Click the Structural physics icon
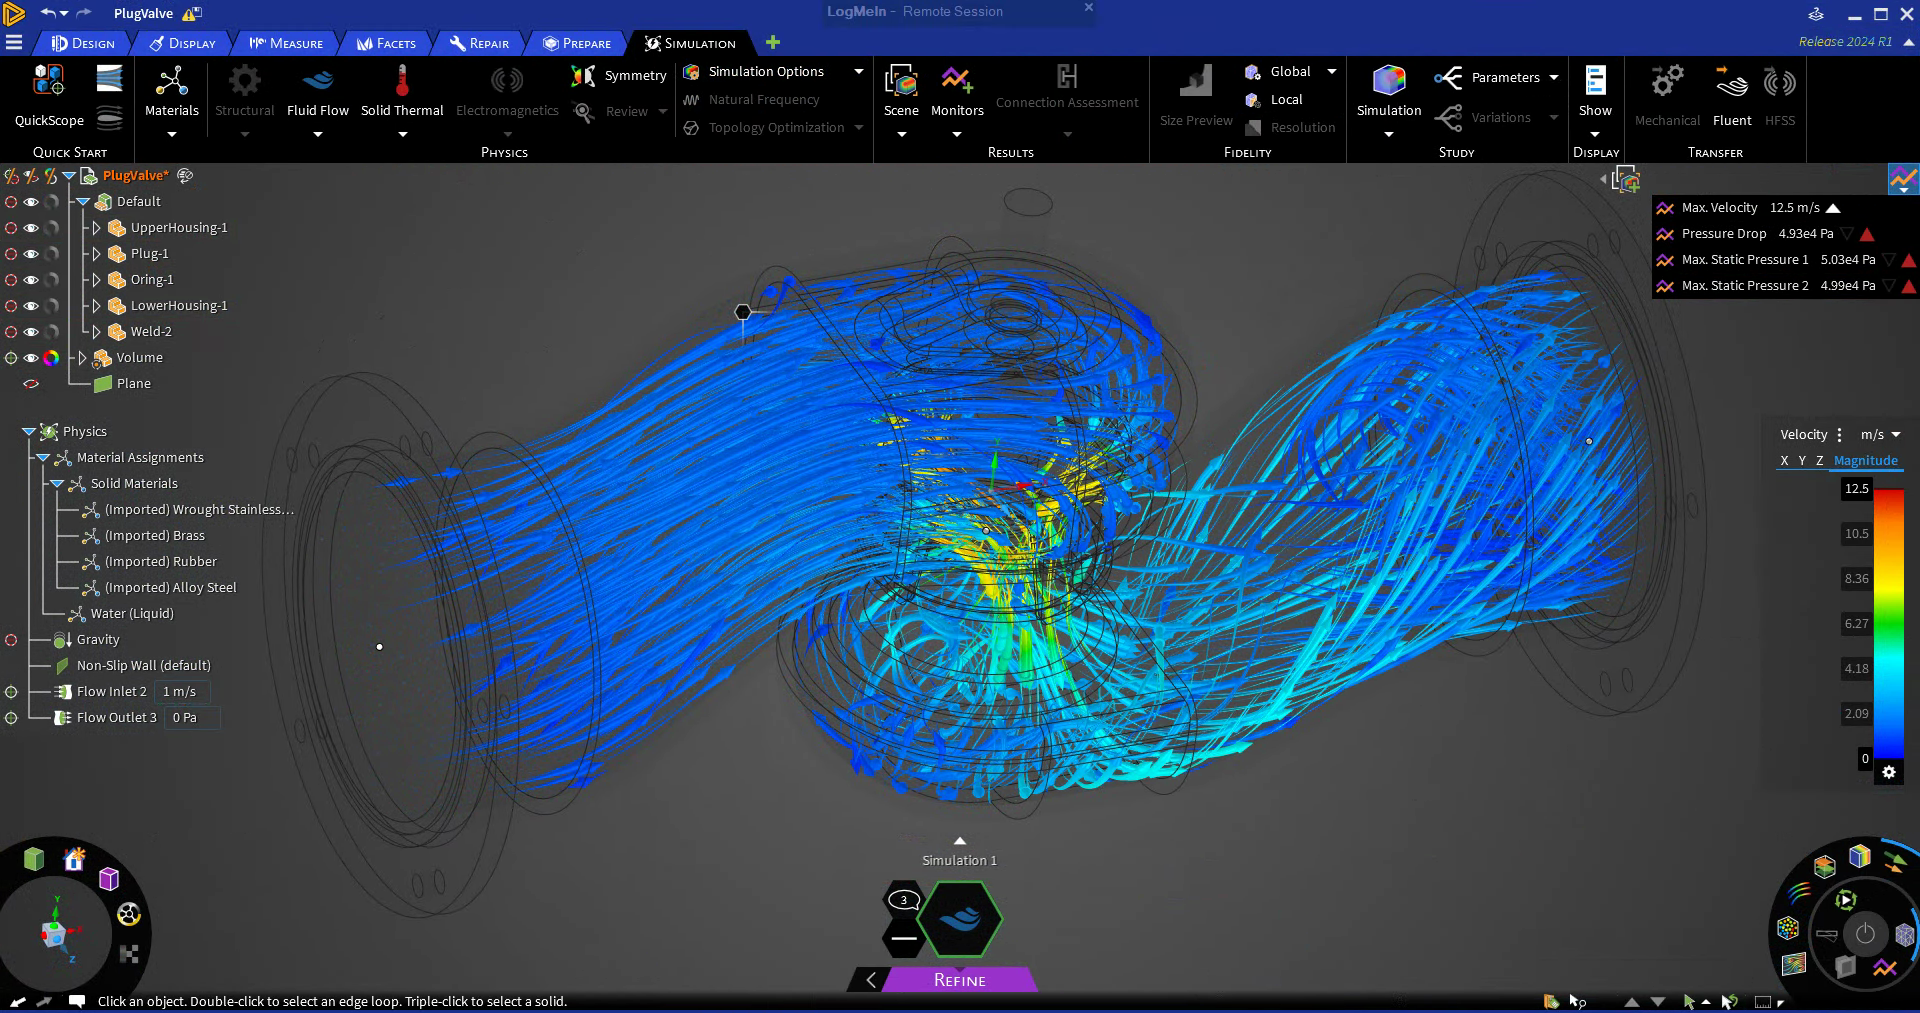The width and height of the screenshot is (1920, 1013). click(x=244, y=92)
